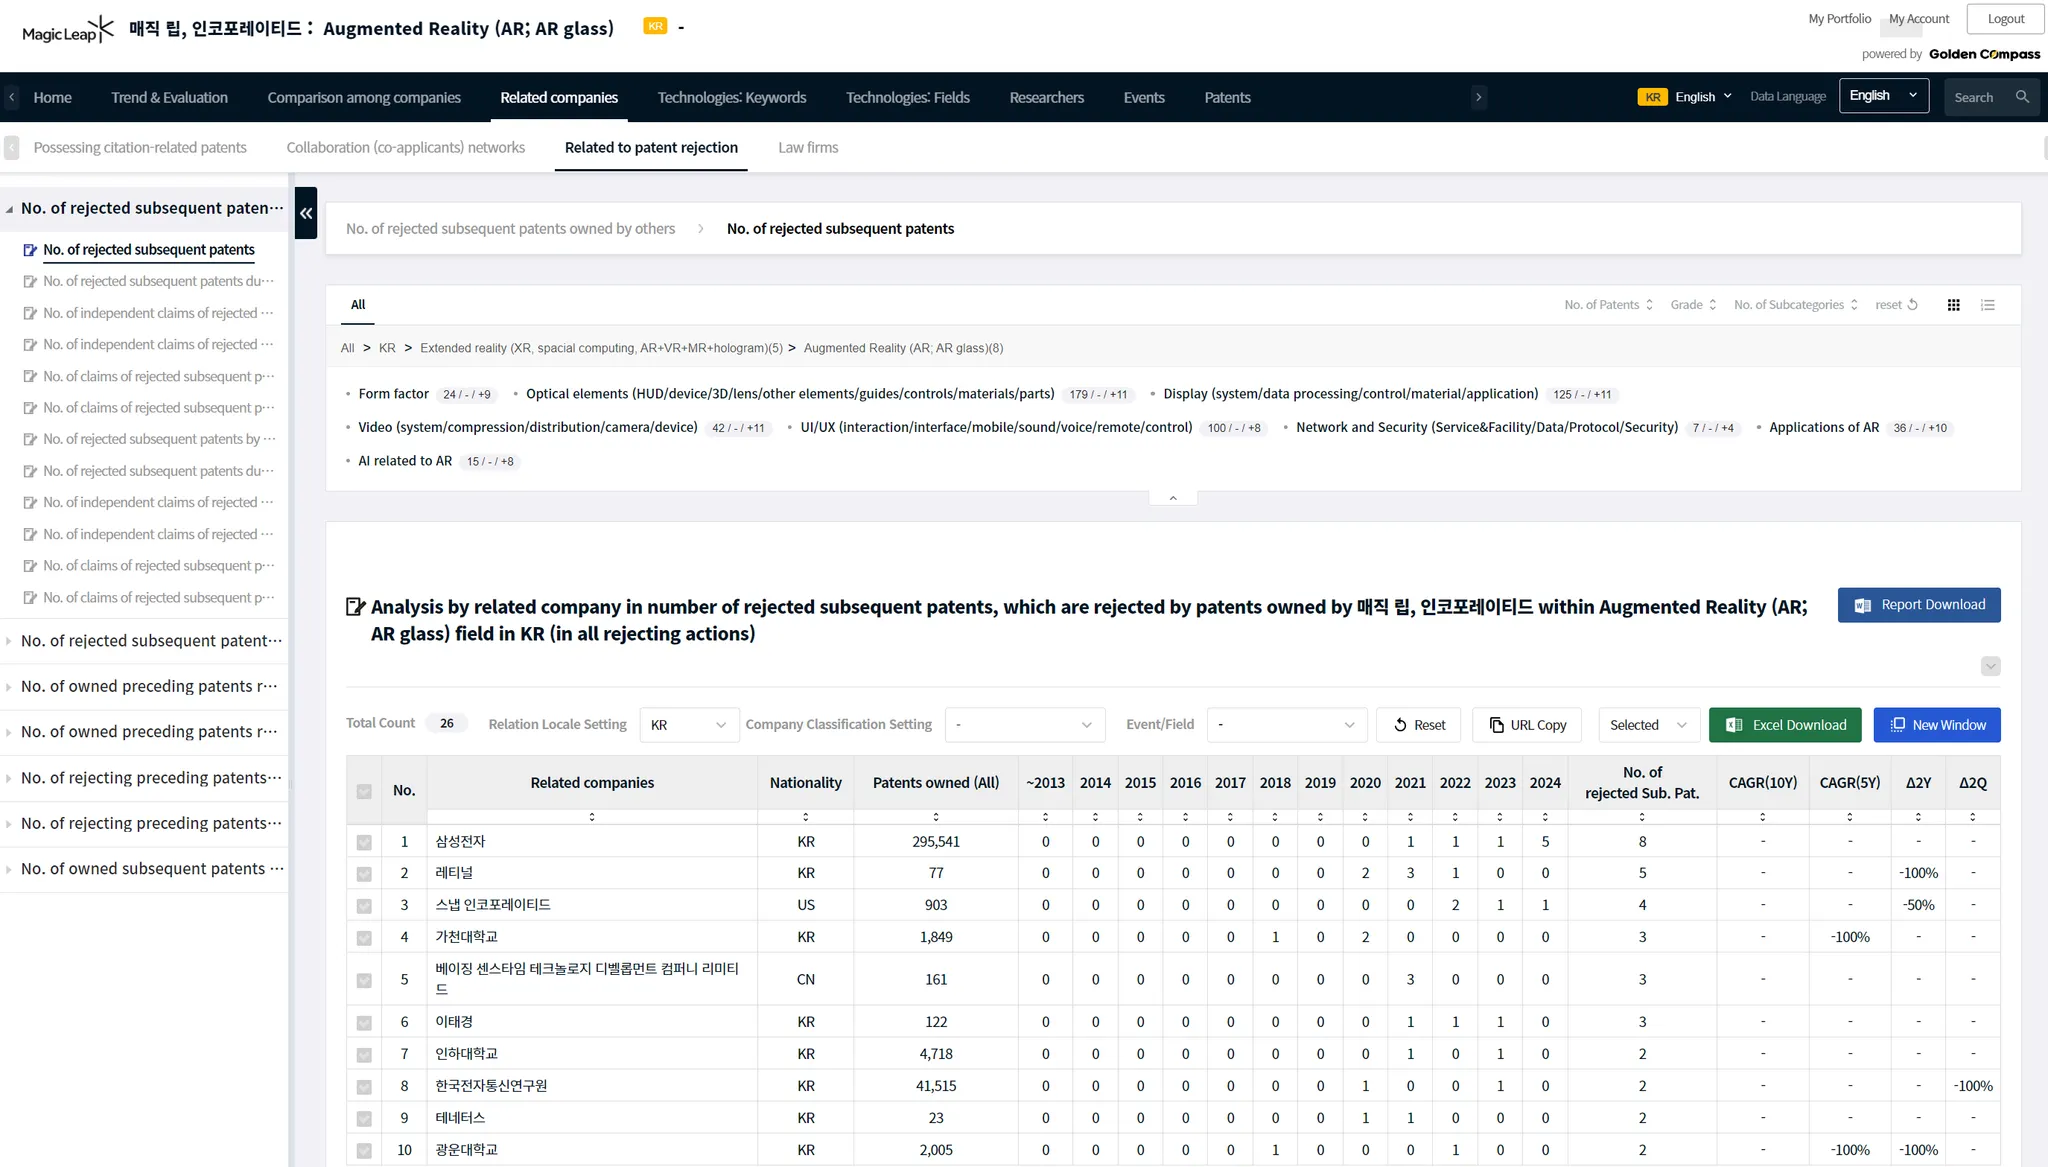Collapse category panel with up chevron
Screen dimensions: 2048x1167
coord(1173,498)
